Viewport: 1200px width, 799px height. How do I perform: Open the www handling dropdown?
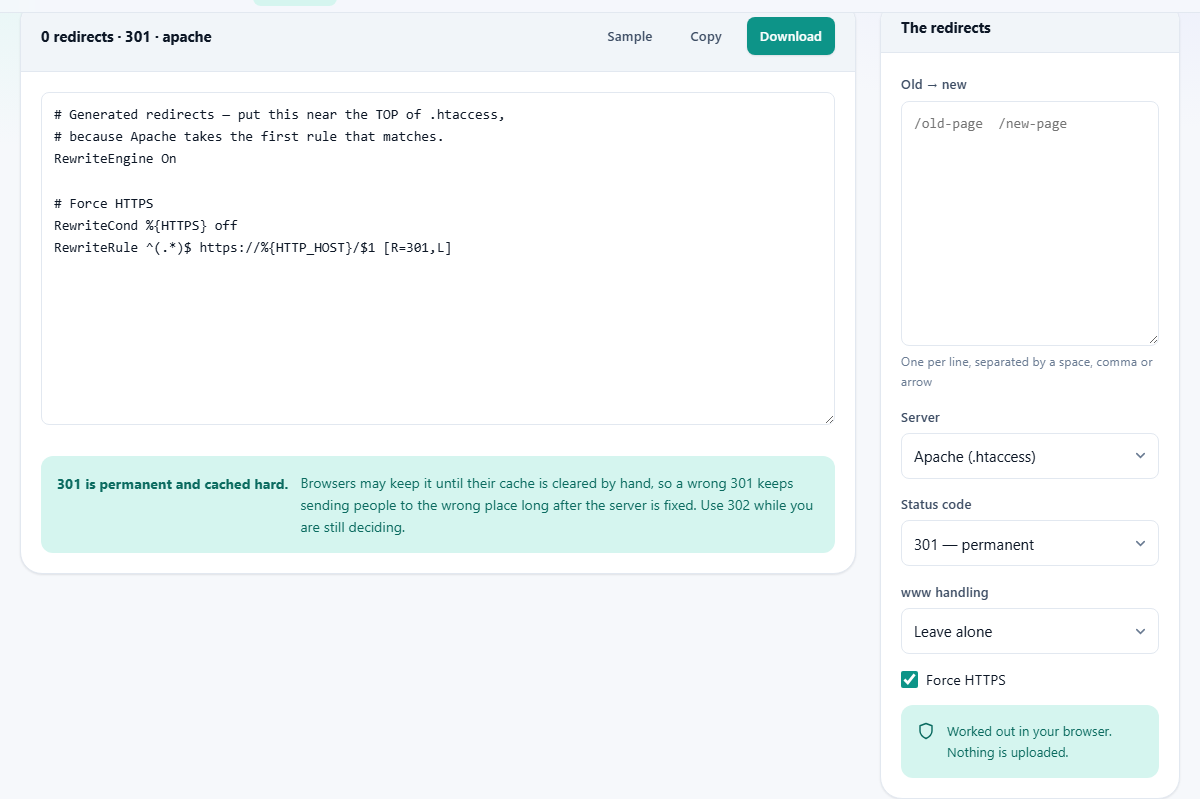[1030, 631]
